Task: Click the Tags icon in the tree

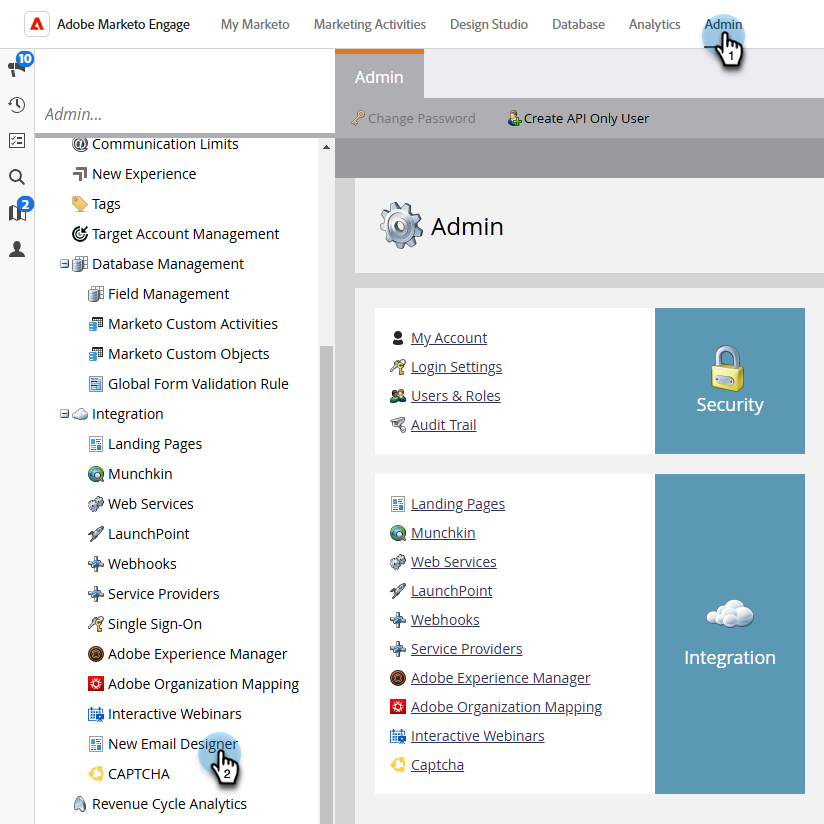Action: coord(79,204)
